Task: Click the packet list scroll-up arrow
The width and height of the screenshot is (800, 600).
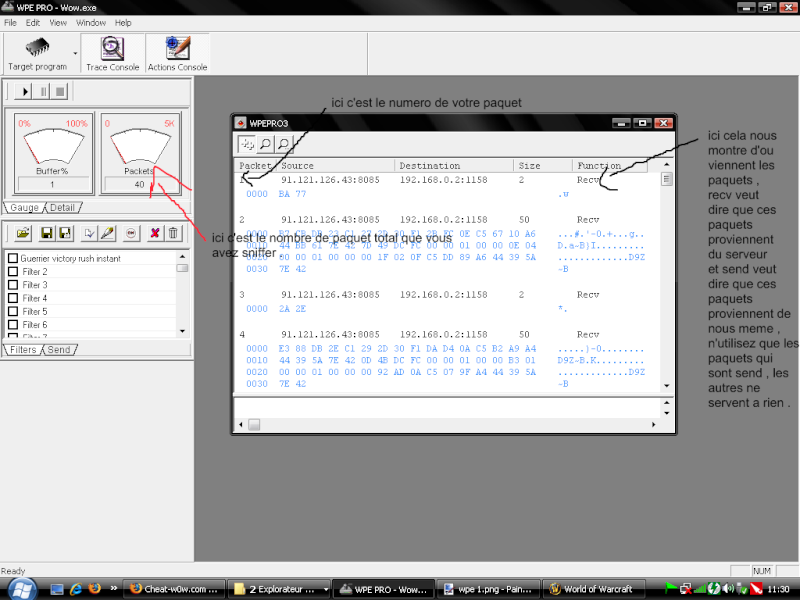Action: pos(666,165)
